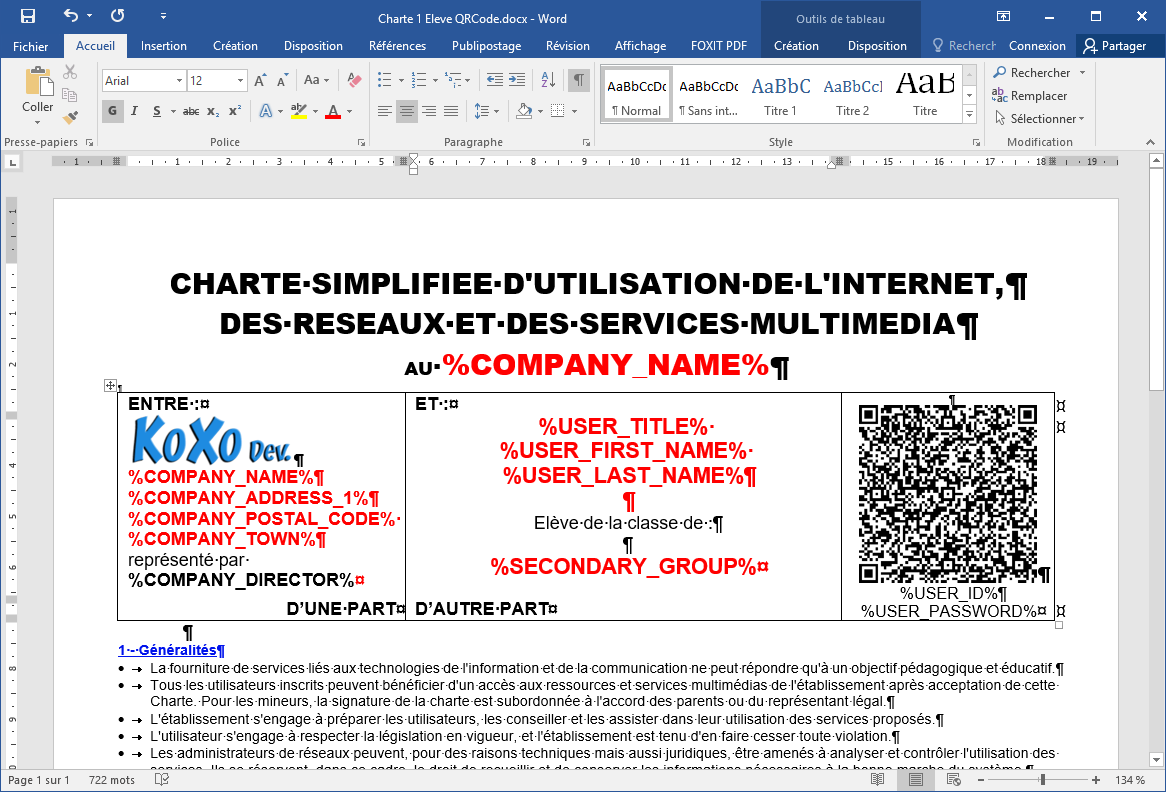Increase the paragraph indent

pyautogui.click(x=517, y=80)
